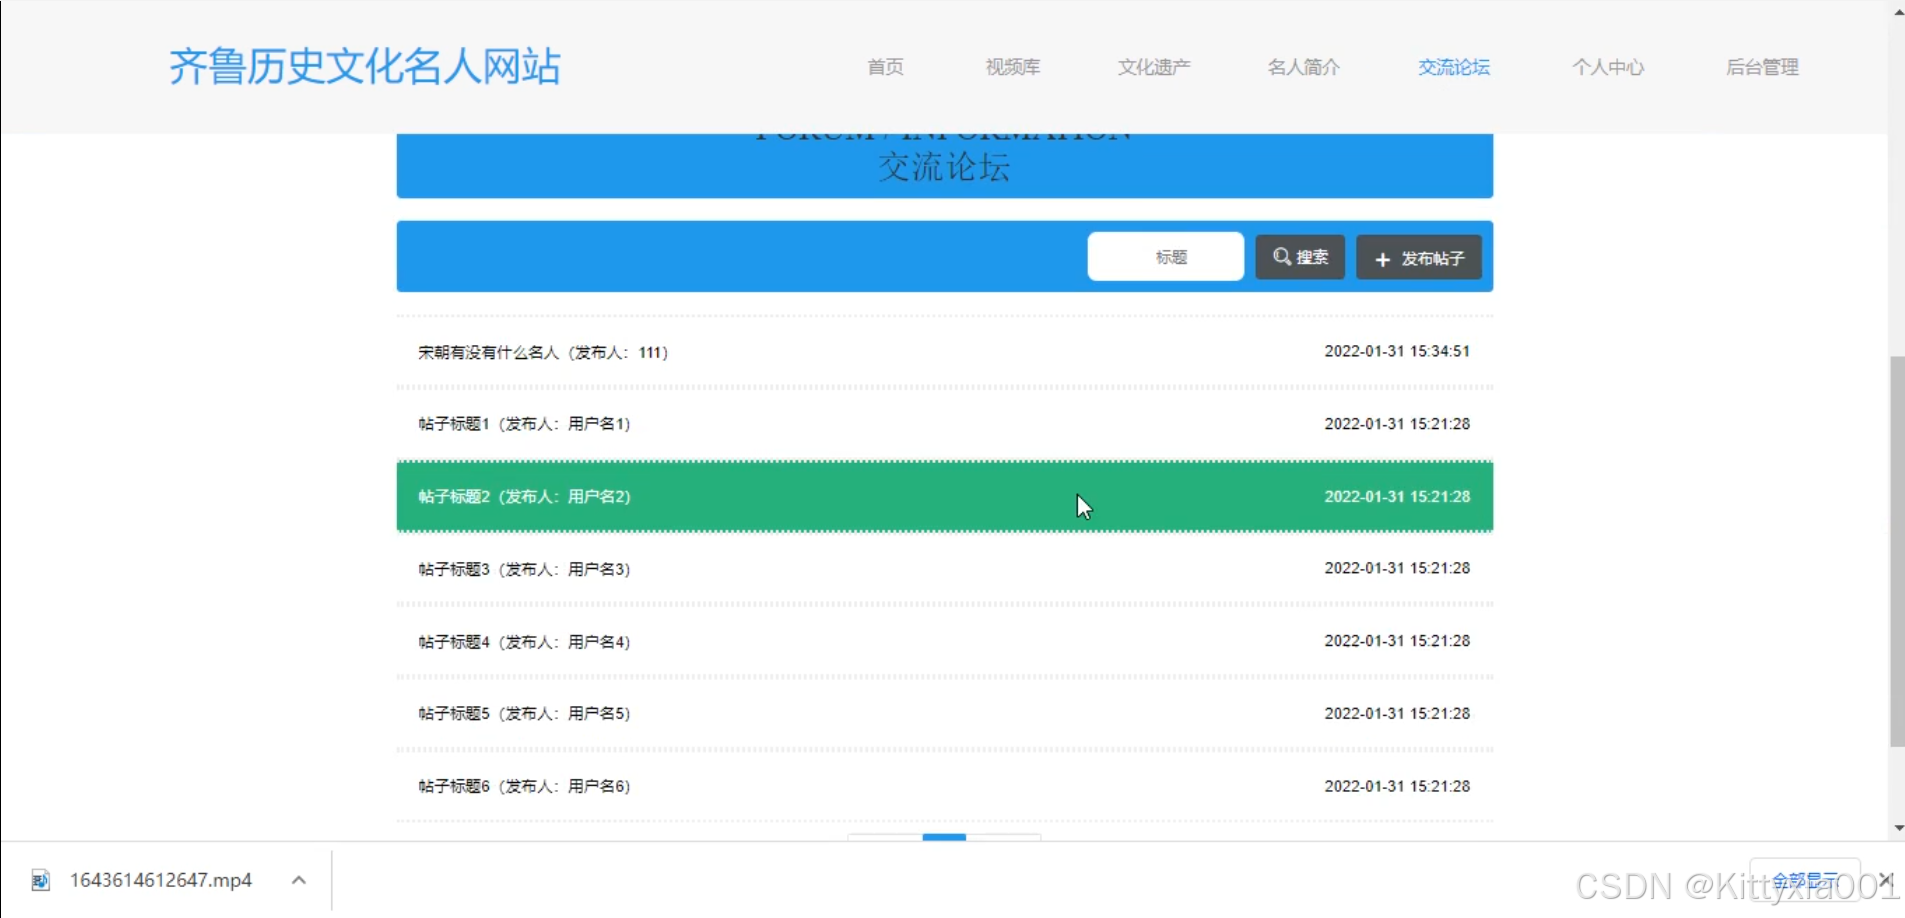Open highlighted post 帖子标题2
Image resolution: width=1905 pixels, height=918 pixels.
945,496
